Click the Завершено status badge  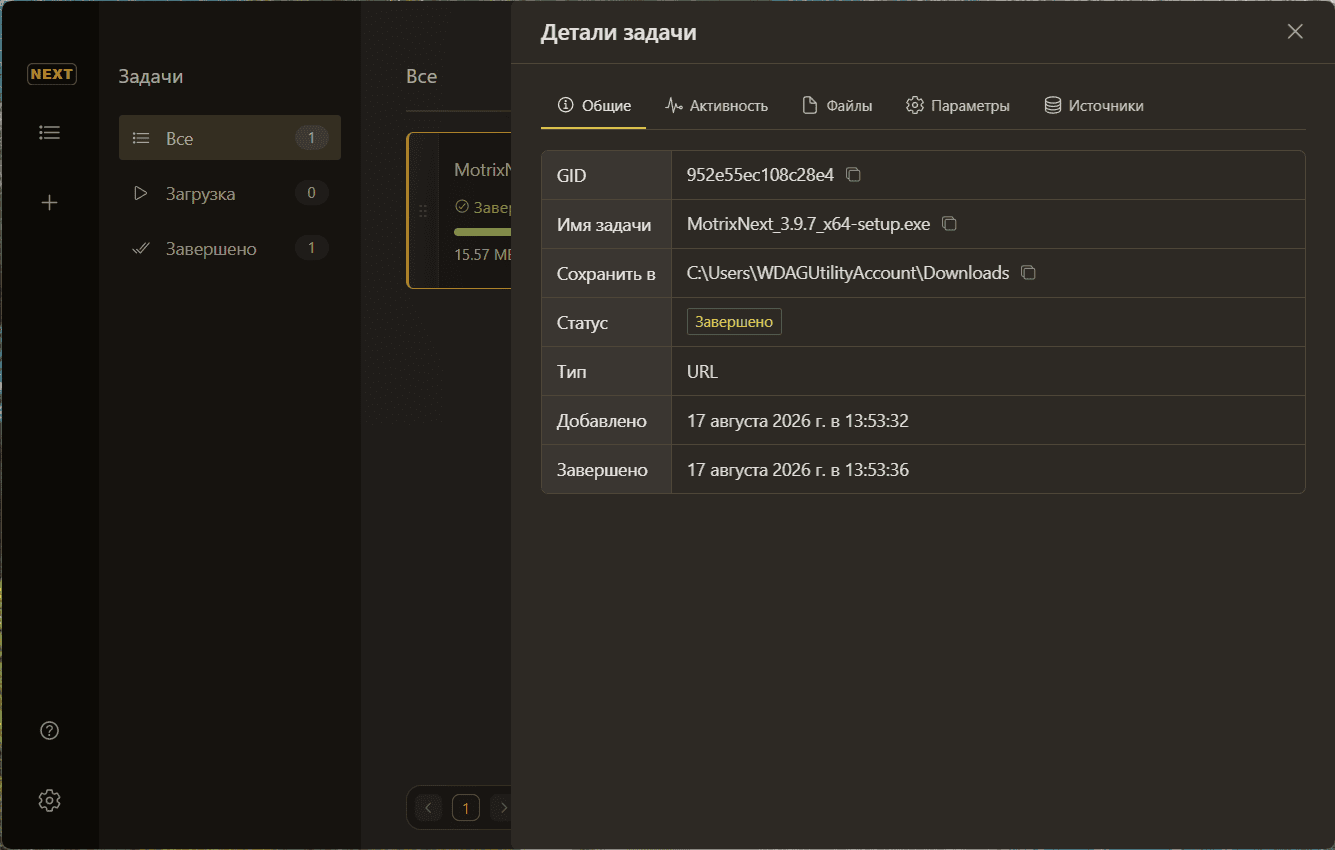click(734, 322)
